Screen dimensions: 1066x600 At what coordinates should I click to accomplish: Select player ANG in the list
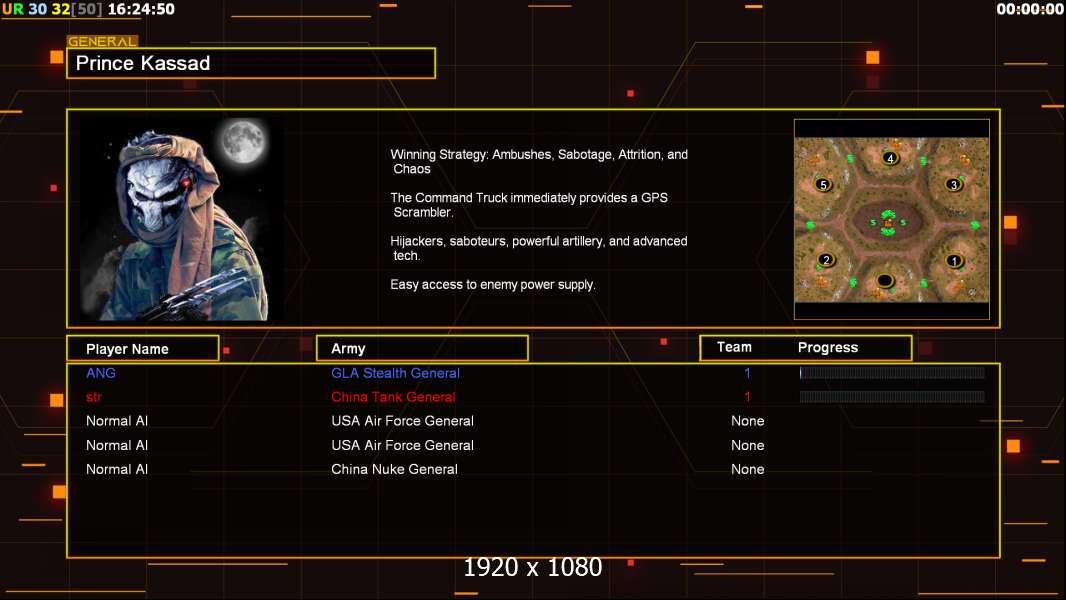[101, 373]
